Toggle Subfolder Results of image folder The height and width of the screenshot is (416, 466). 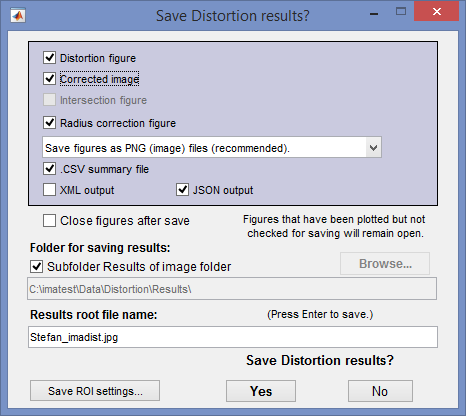click(x=37, y=267)
